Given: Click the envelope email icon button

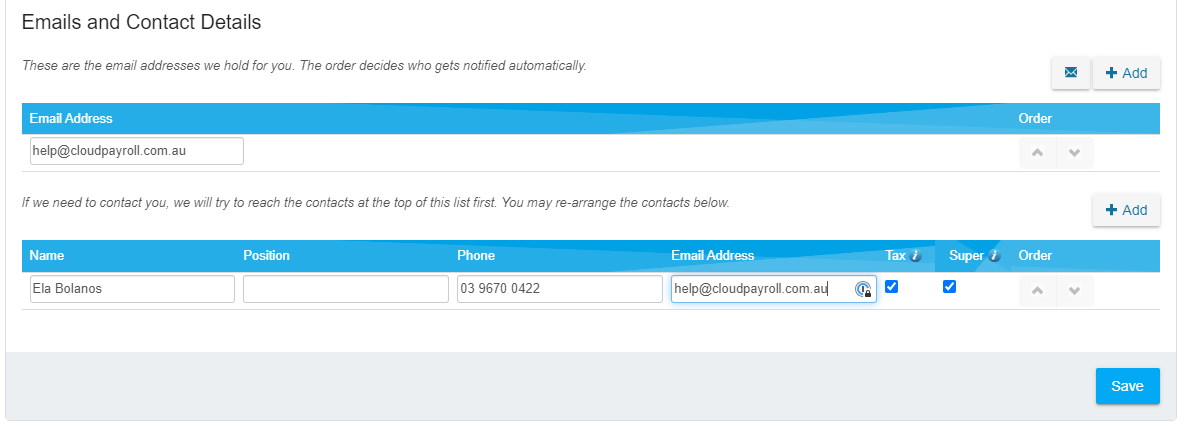Looking at the screenshot, I should pos(1071,73).
